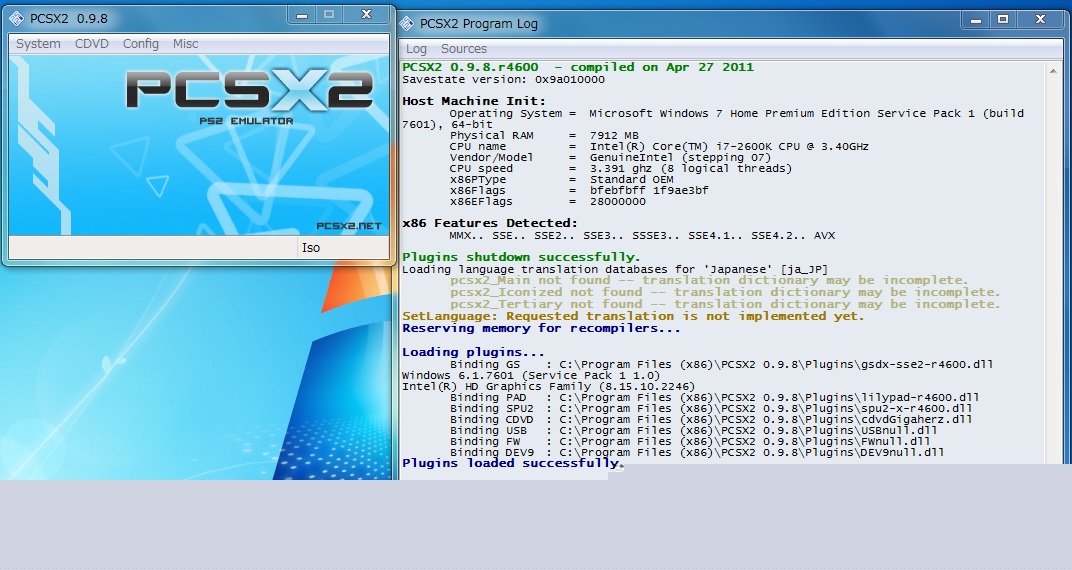Click the 'SetLanguage: Requested translation' line
The width and height of the screenshot is (1072, 570).
633,316
